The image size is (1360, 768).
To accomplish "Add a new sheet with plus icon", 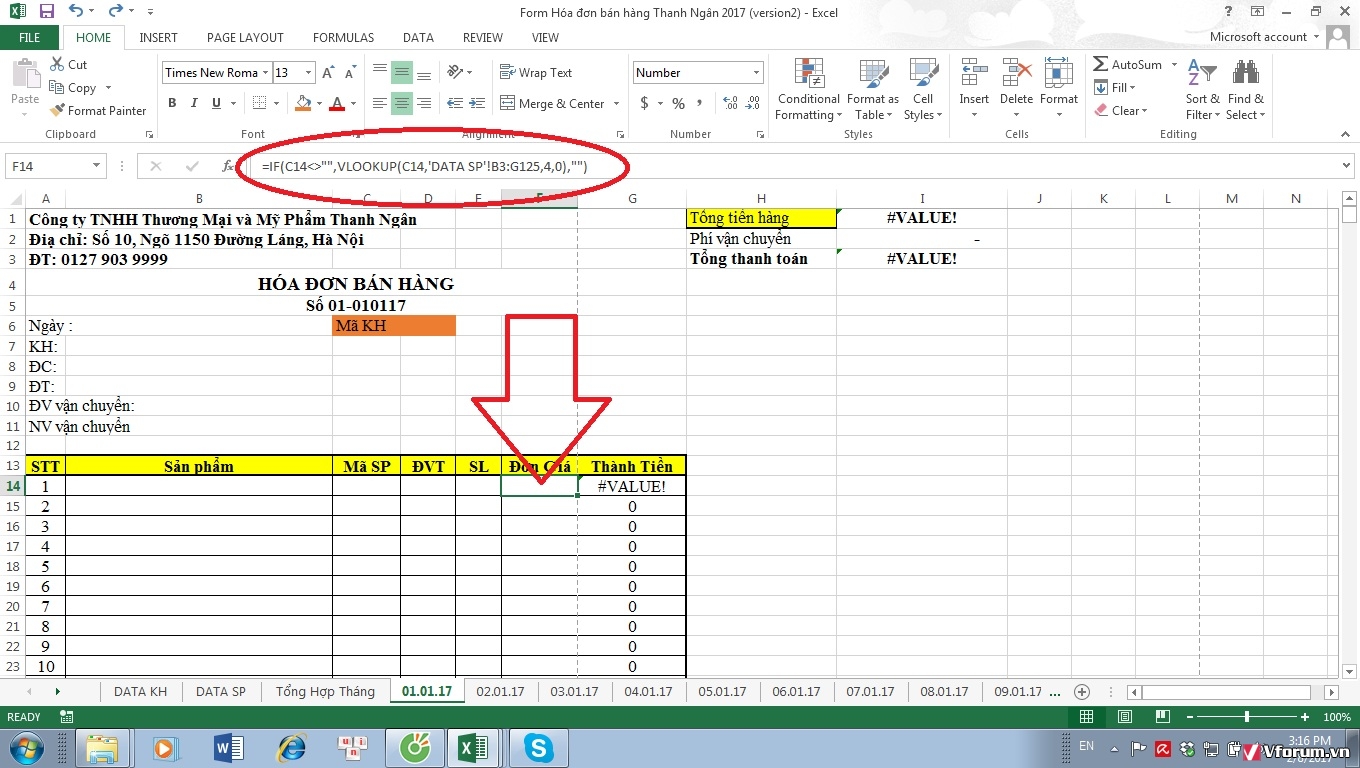I will pos(1081,692).
